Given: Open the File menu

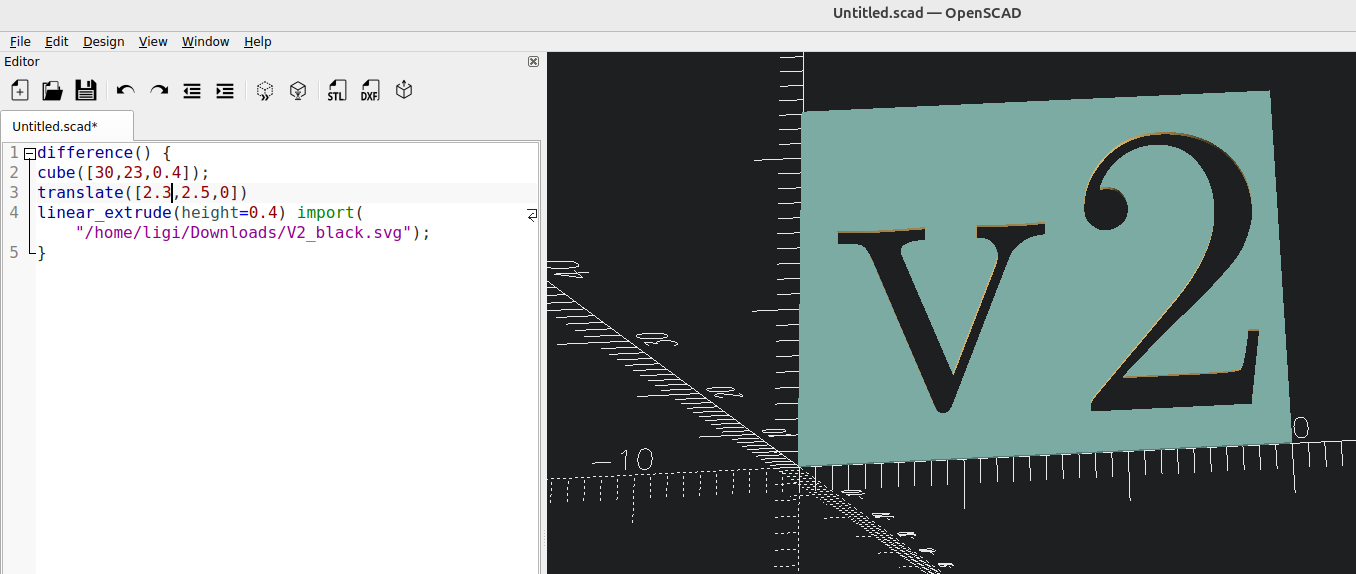Looking at the screenshot, I should click(x=20, y=41).
